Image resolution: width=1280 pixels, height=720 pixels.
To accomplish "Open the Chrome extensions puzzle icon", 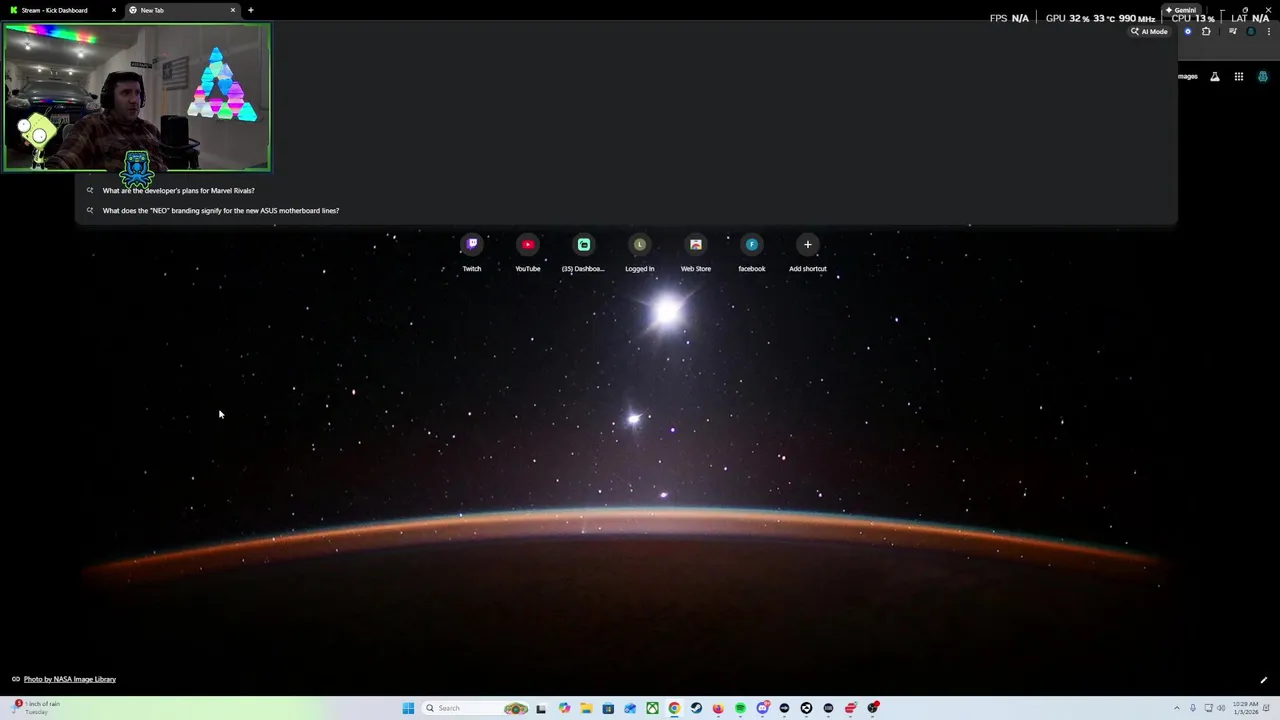I will pos(1206,31).
